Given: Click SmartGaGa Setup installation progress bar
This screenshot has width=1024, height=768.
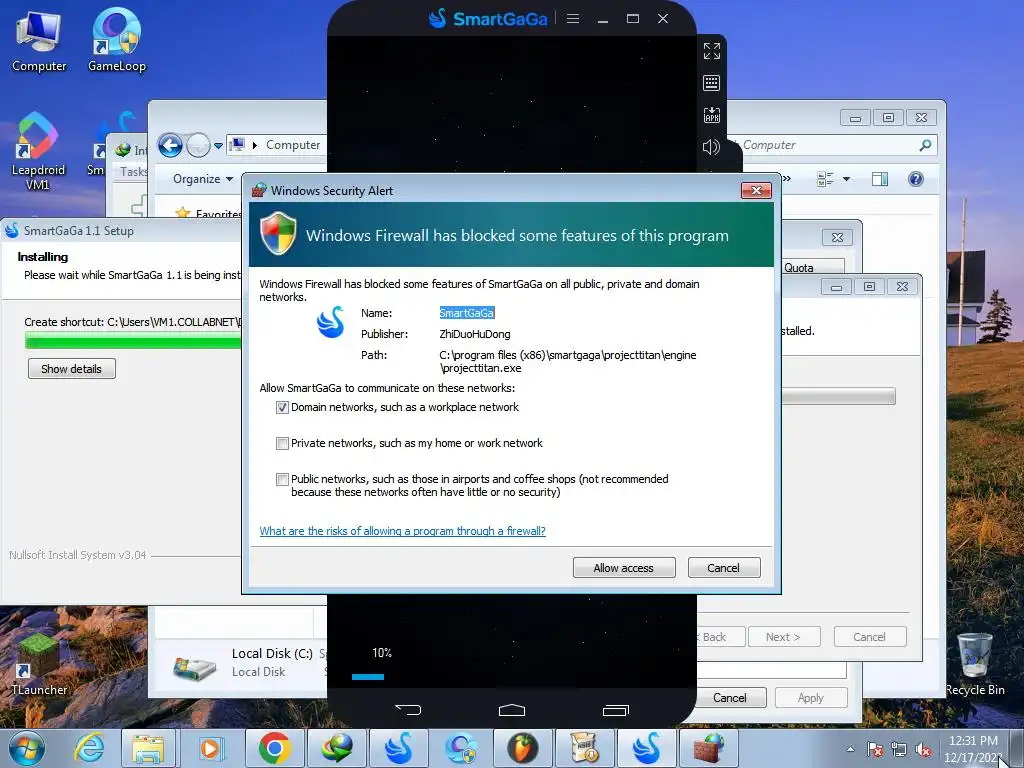Looking at the screenshot, I should click(x=133, y=340).
